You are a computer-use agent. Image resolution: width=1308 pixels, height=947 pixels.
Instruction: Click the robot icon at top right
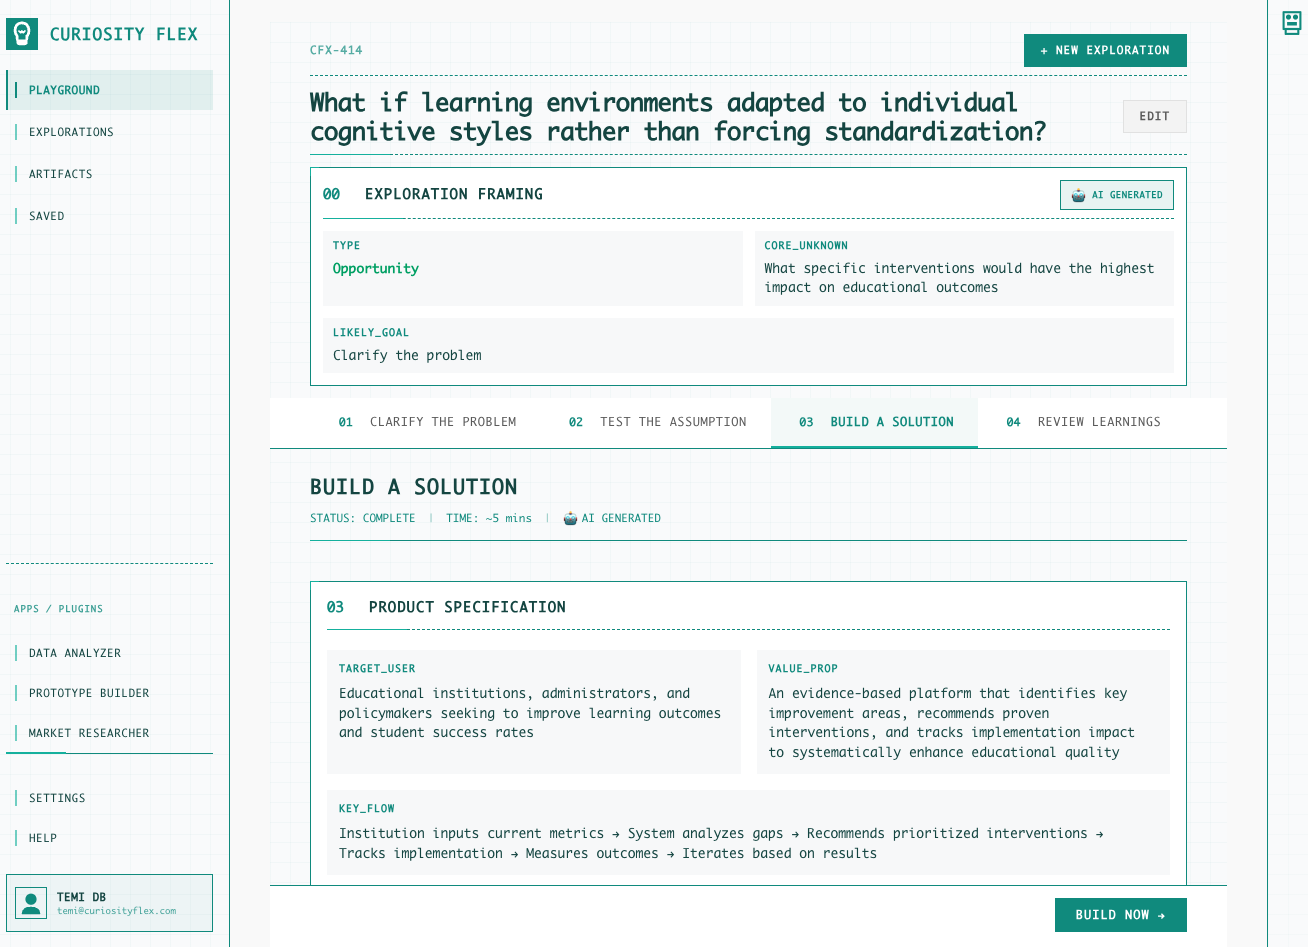[1292, 23]
